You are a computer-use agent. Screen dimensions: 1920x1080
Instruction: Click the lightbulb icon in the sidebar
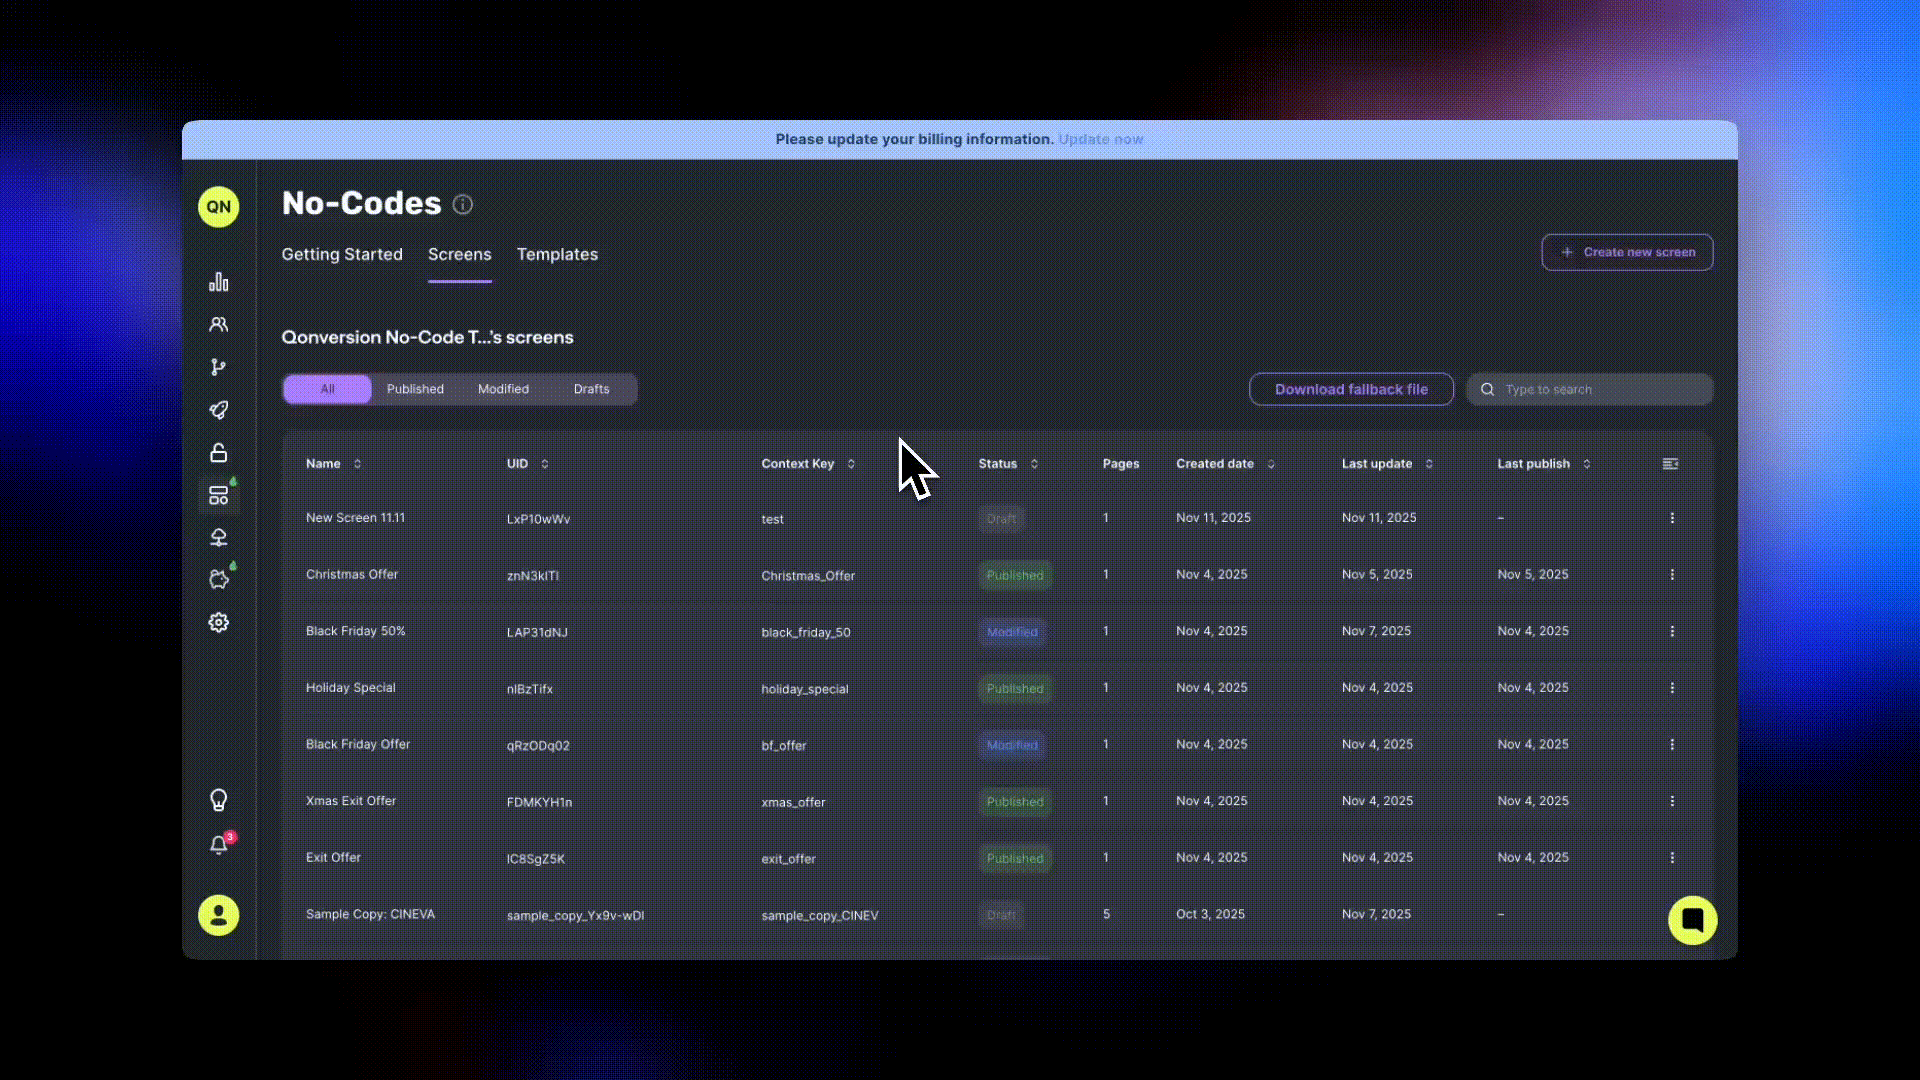coord(218,800)
